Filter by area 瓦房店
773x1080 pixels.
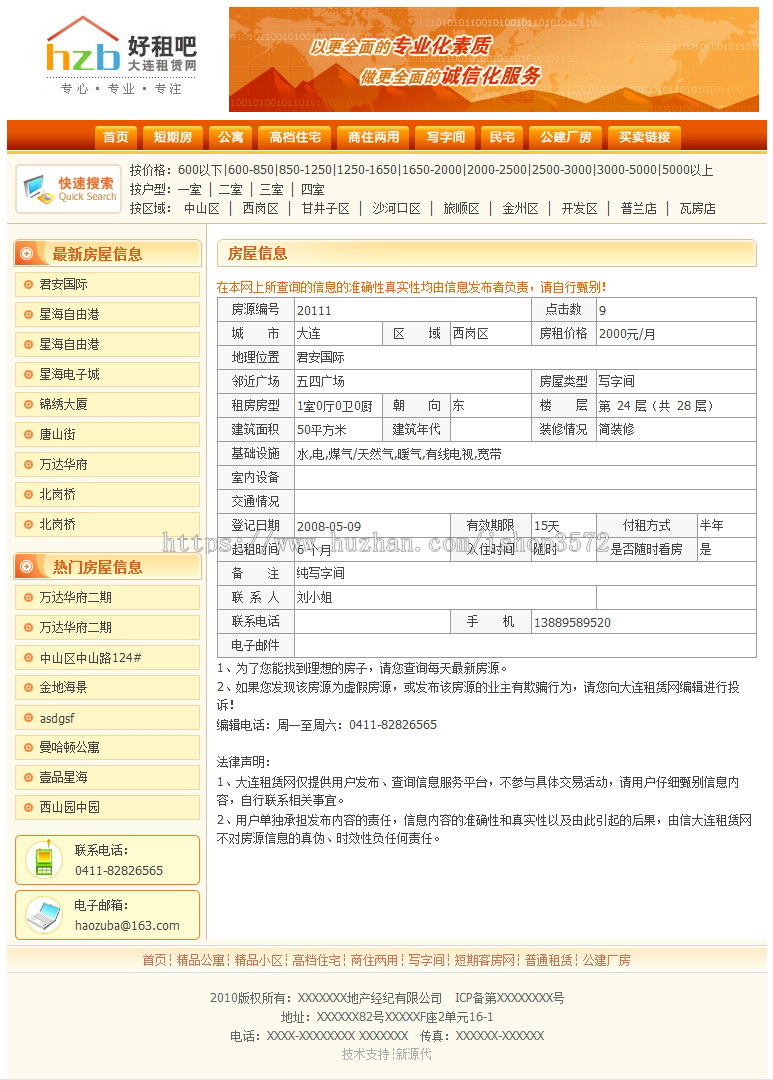[x=697, y=209]
